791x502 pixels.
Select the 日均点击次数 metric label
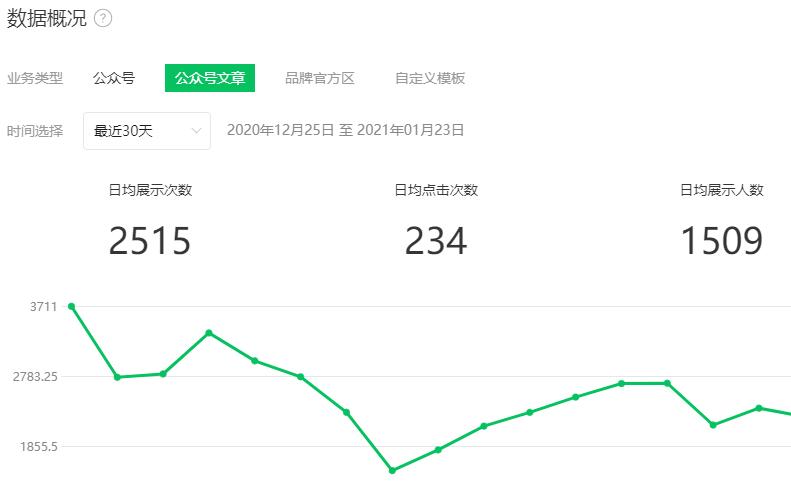tap(436, 190)
